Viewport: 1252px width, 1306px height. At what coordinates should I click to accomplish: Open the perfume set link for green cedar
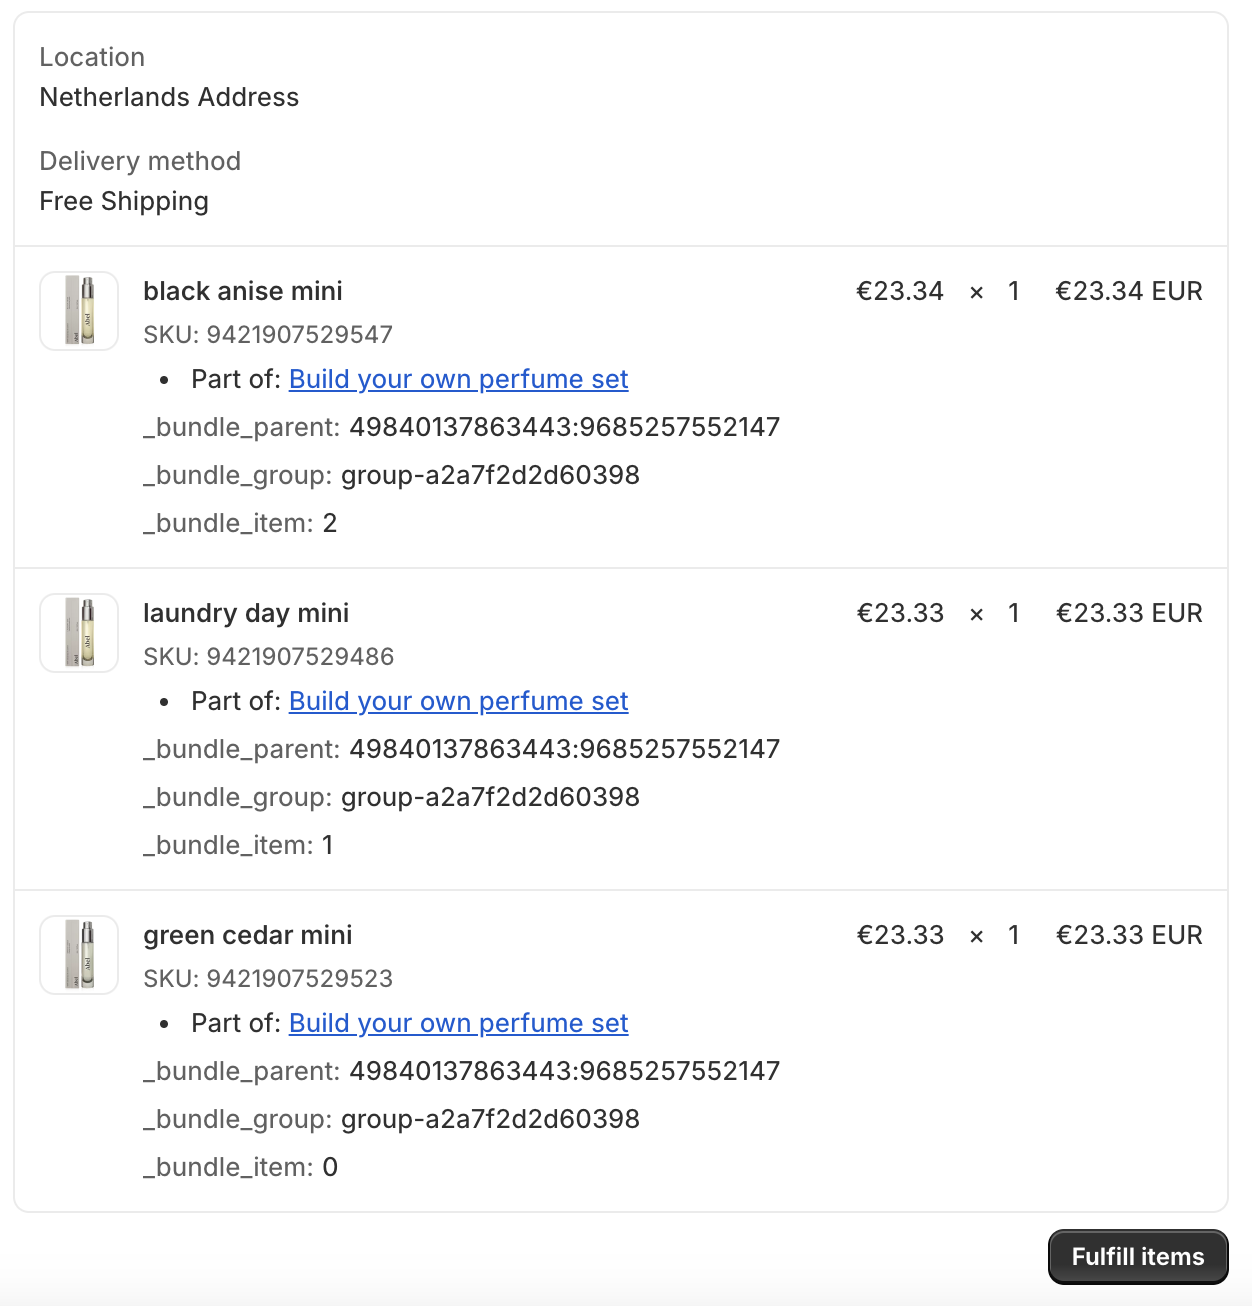pyautogui.click(x=458, y=1023)
